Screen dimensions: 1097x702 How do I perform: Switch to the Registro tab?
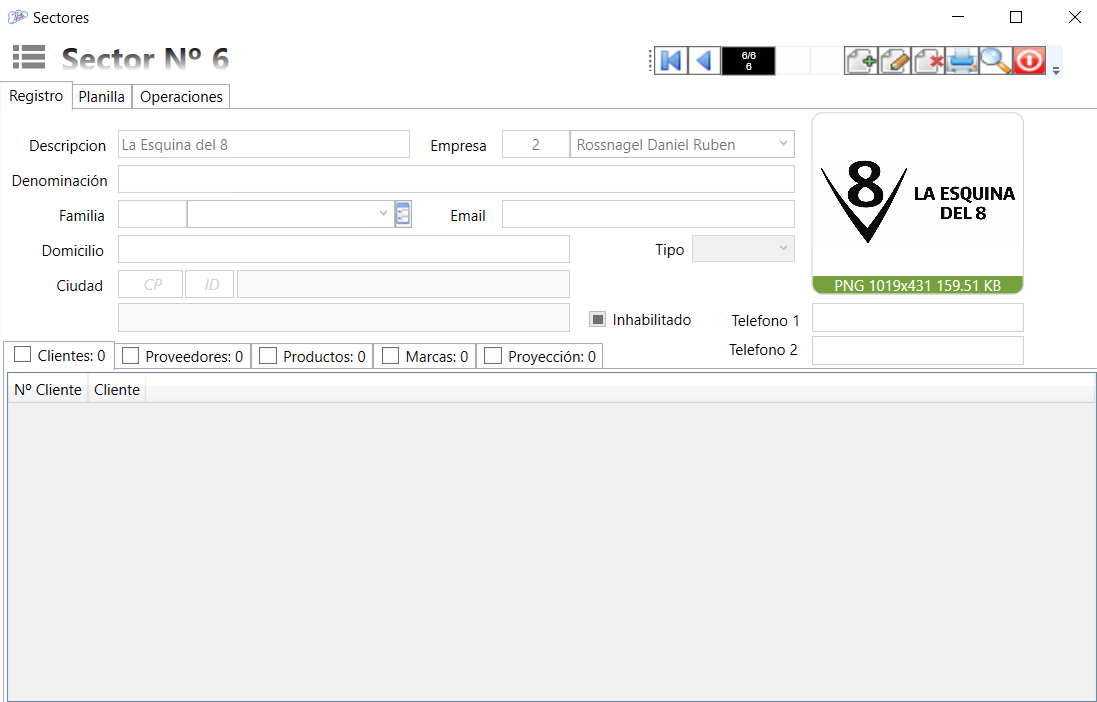(36, 96)
